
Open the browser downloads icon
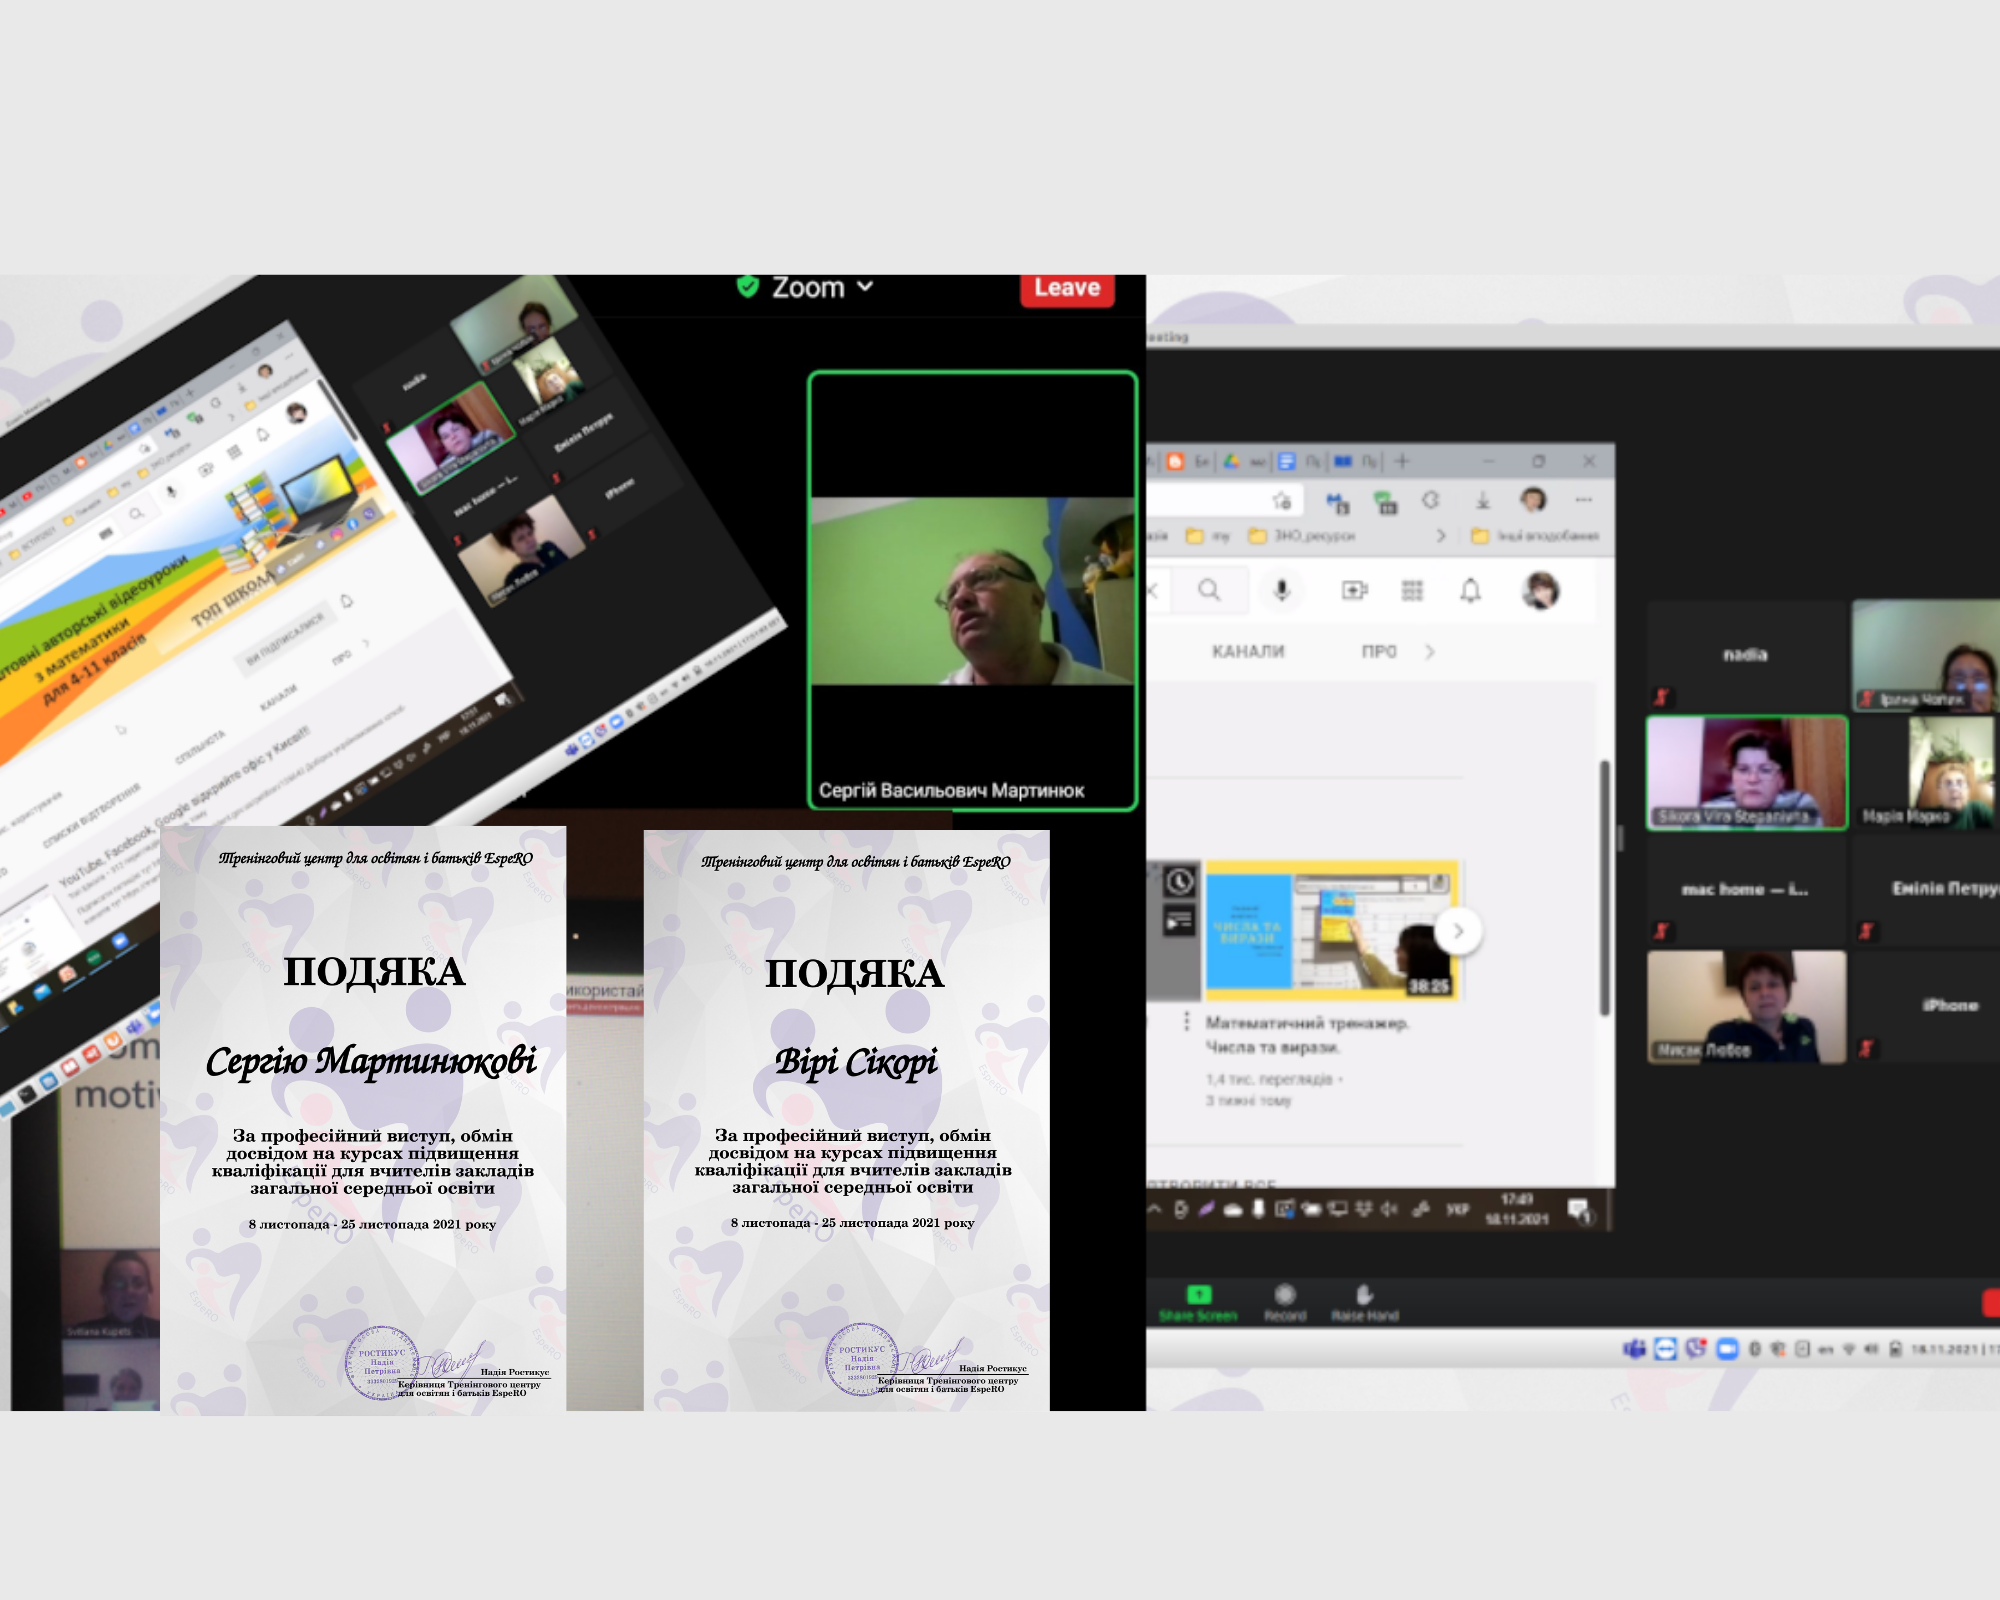(x=1483, y=500)
